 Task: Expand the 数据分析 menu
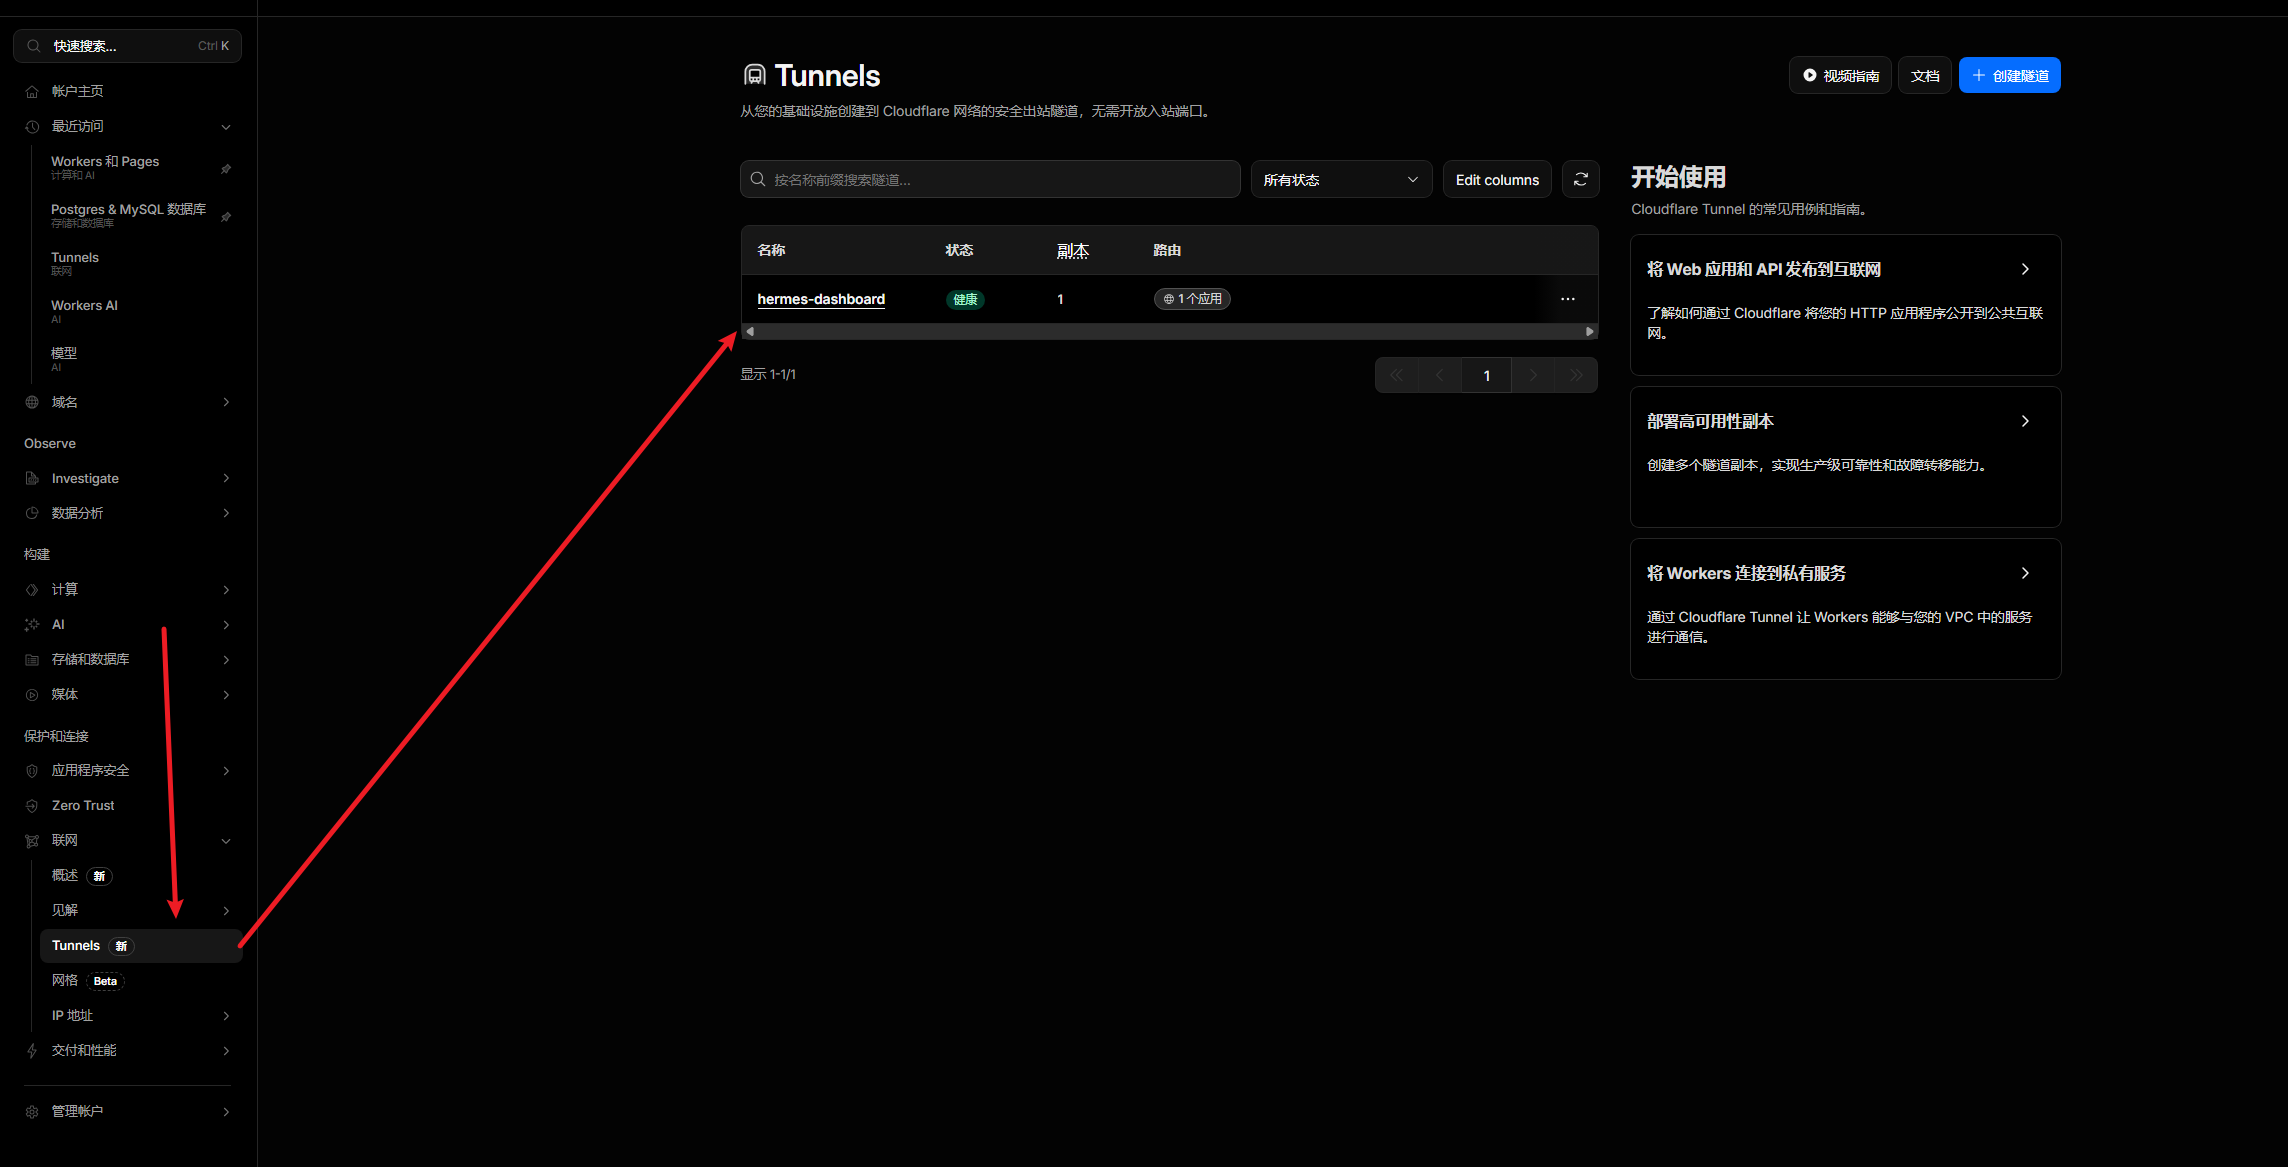tap(226, 513)
